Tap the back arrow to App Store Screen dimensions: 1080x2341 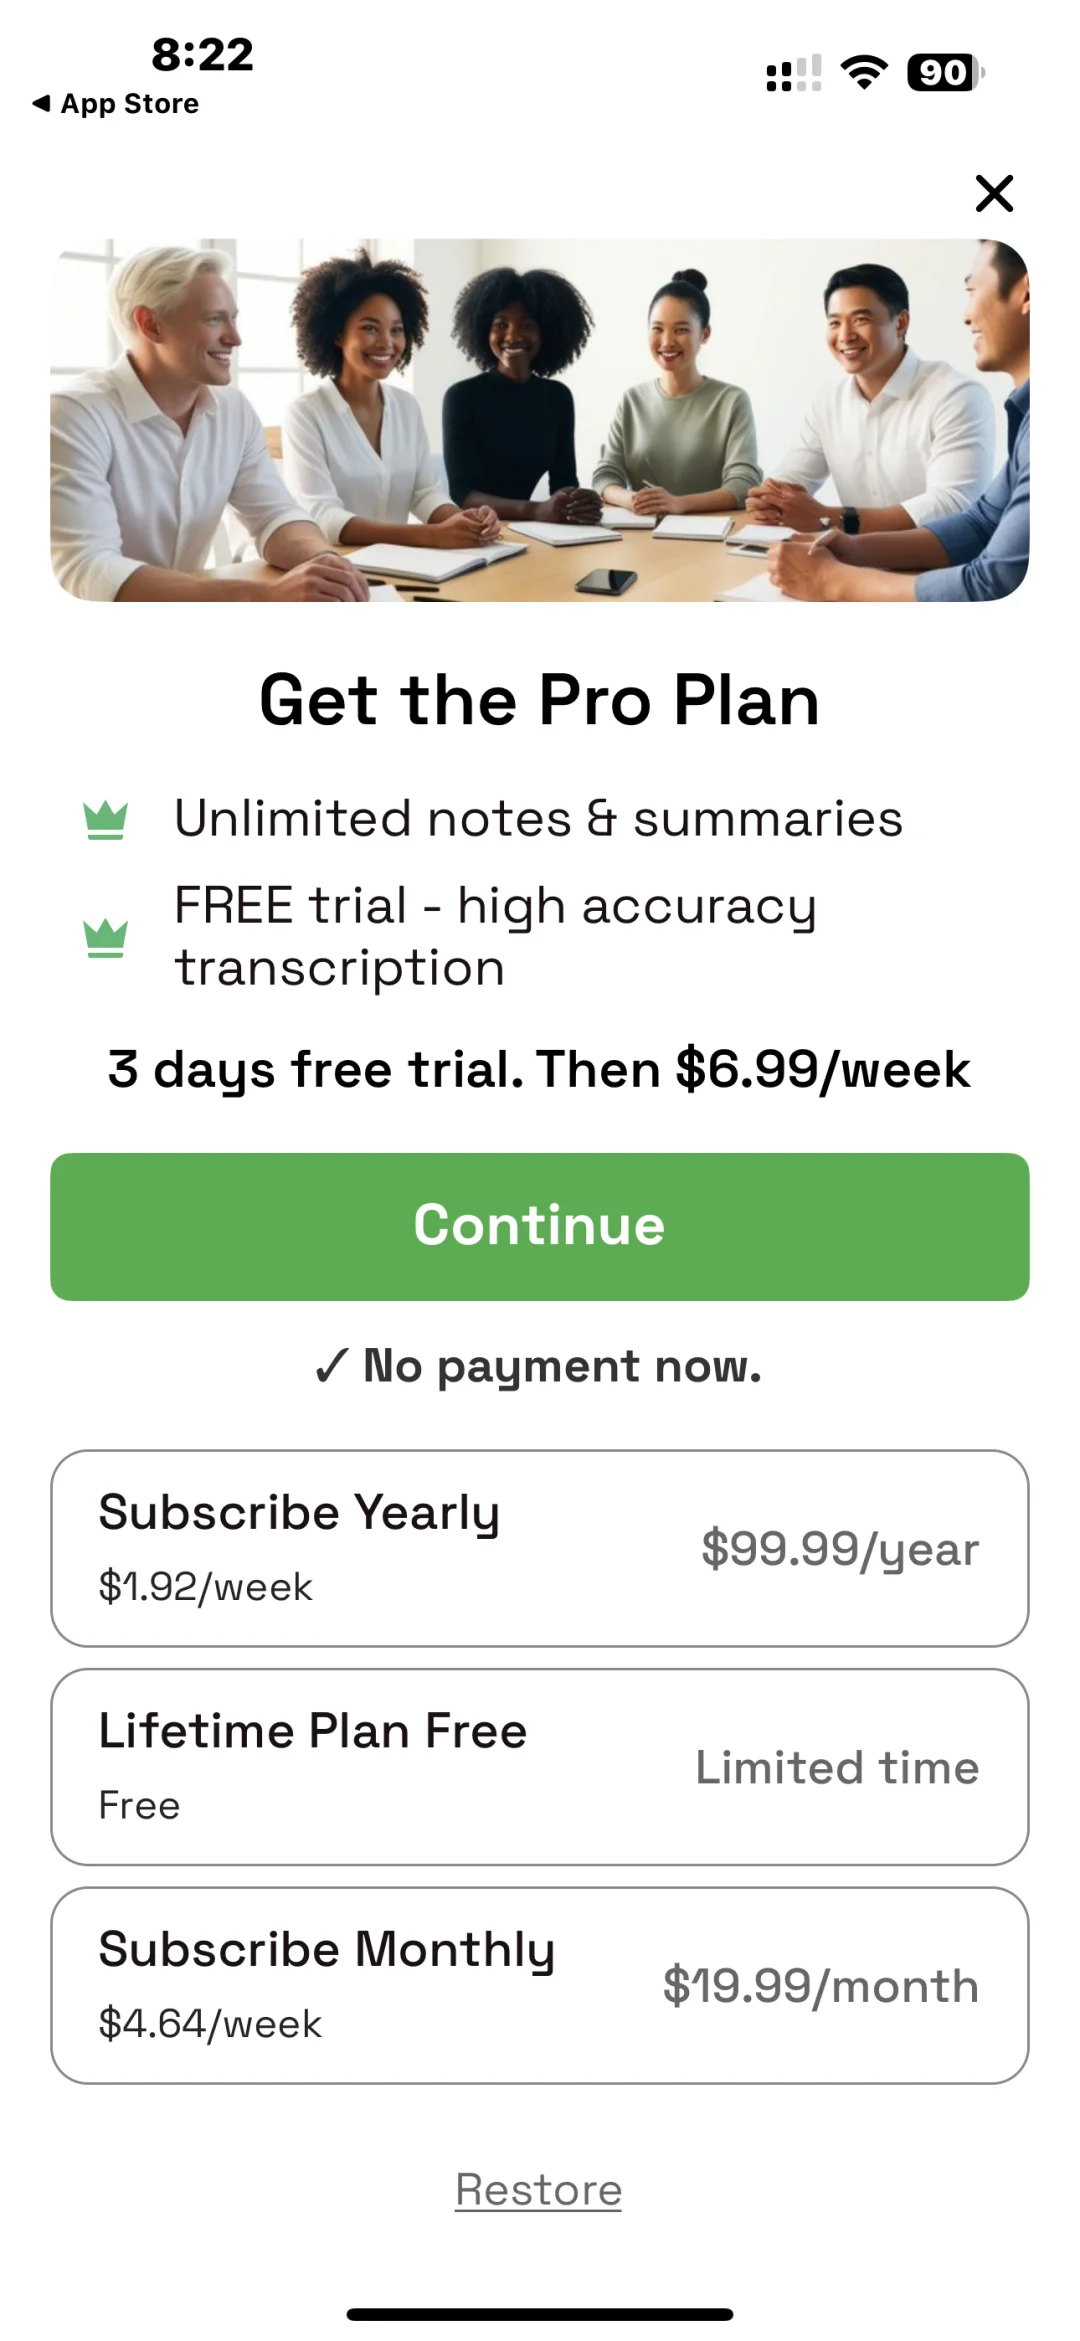[x=42, y=103]
